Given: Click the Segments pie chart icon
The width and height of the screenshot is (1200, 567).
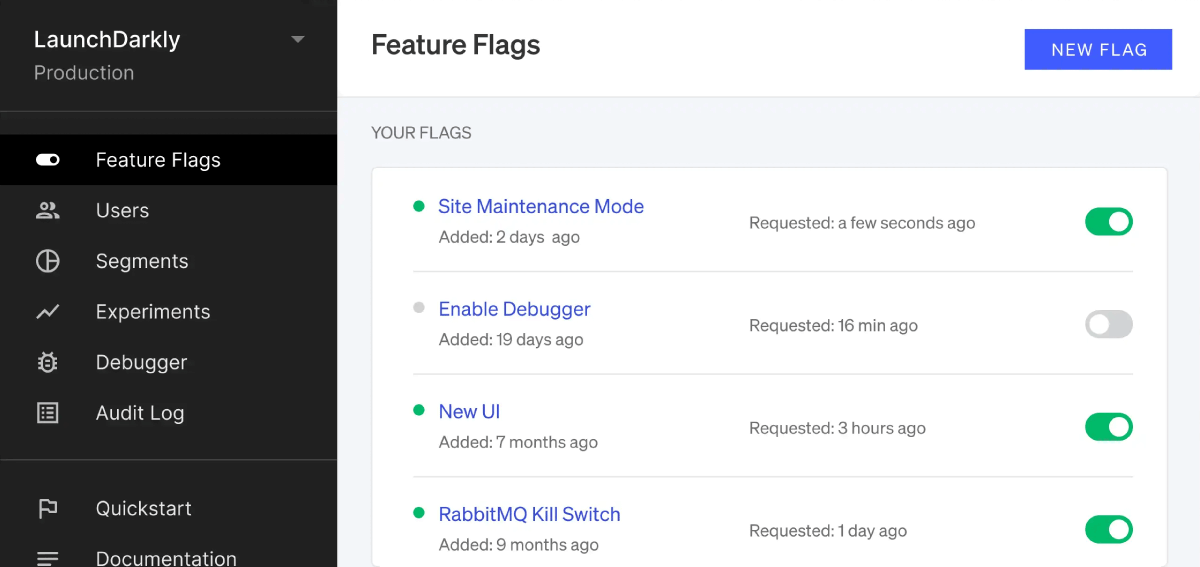Looking at the screenshot, I should (x=48, y=261).
